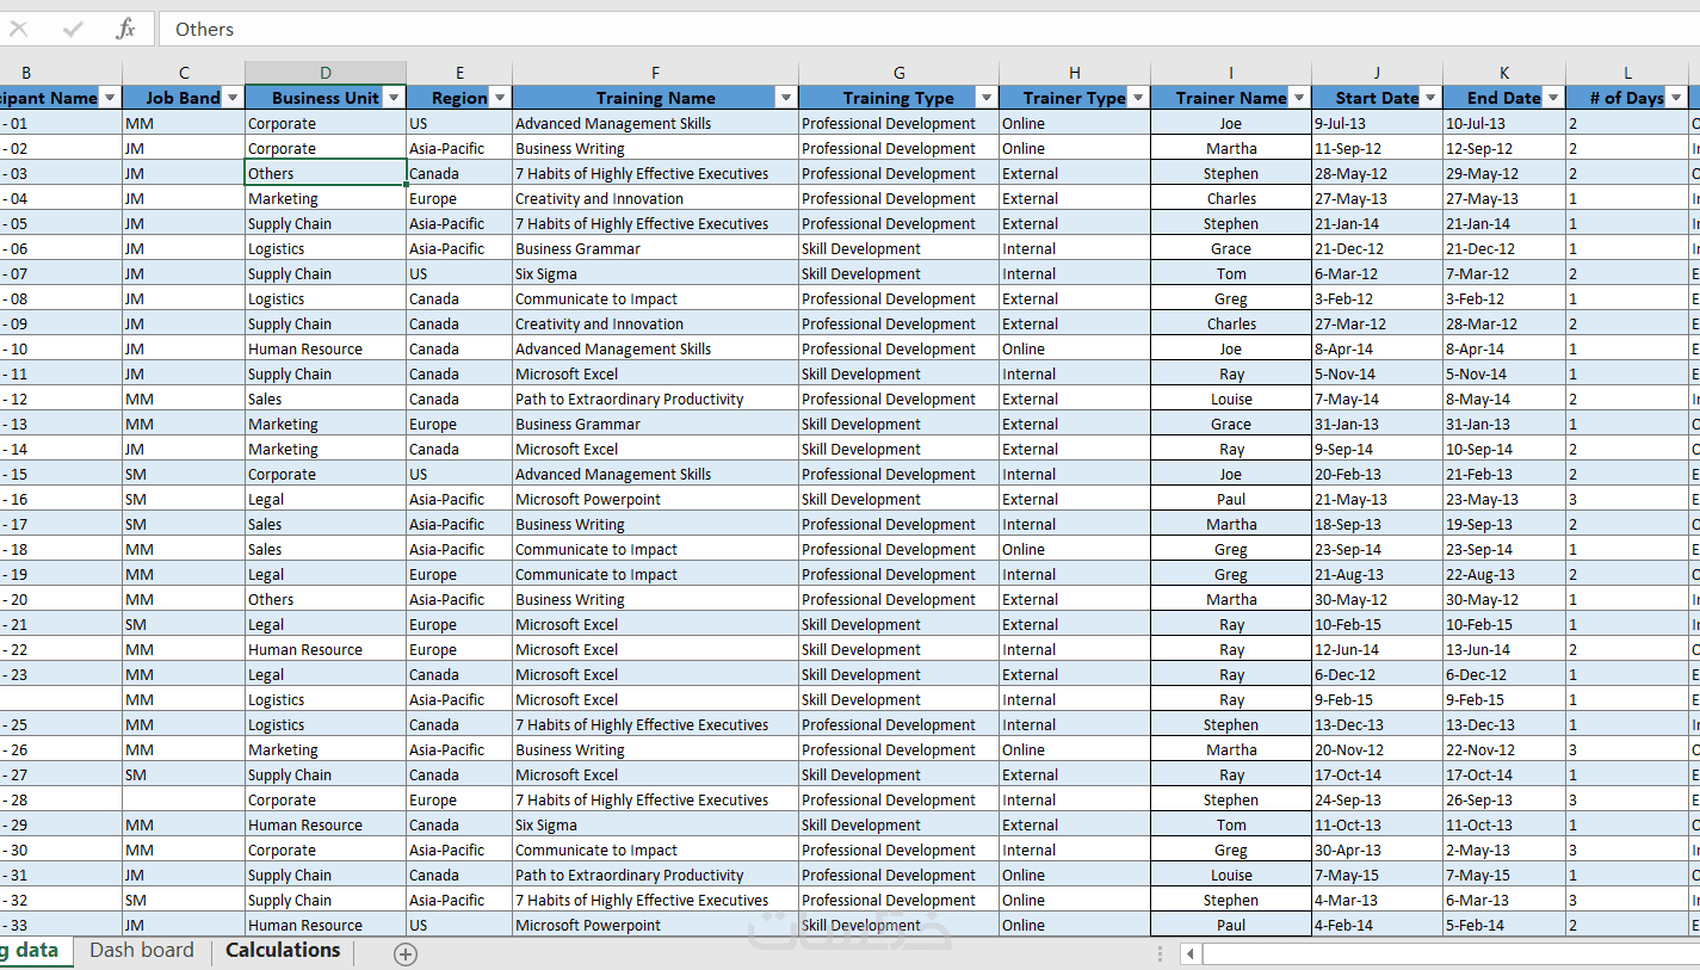Switch to the data sheet tab
Image resolution: width=1700 pixels, height=970 pixels.
tap(35, 950)
